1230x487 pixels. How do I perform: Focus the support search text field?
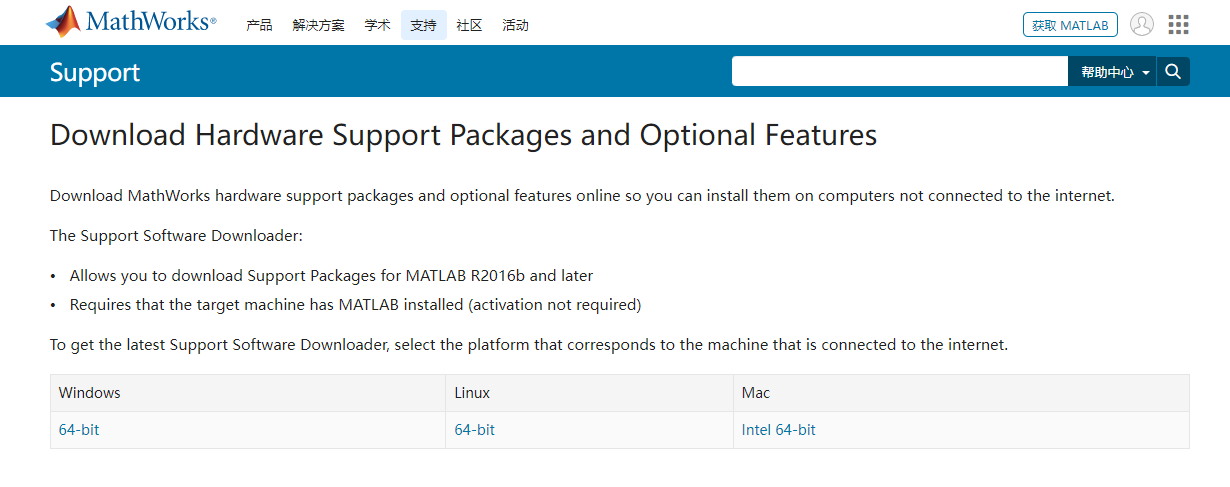point(900,71)
